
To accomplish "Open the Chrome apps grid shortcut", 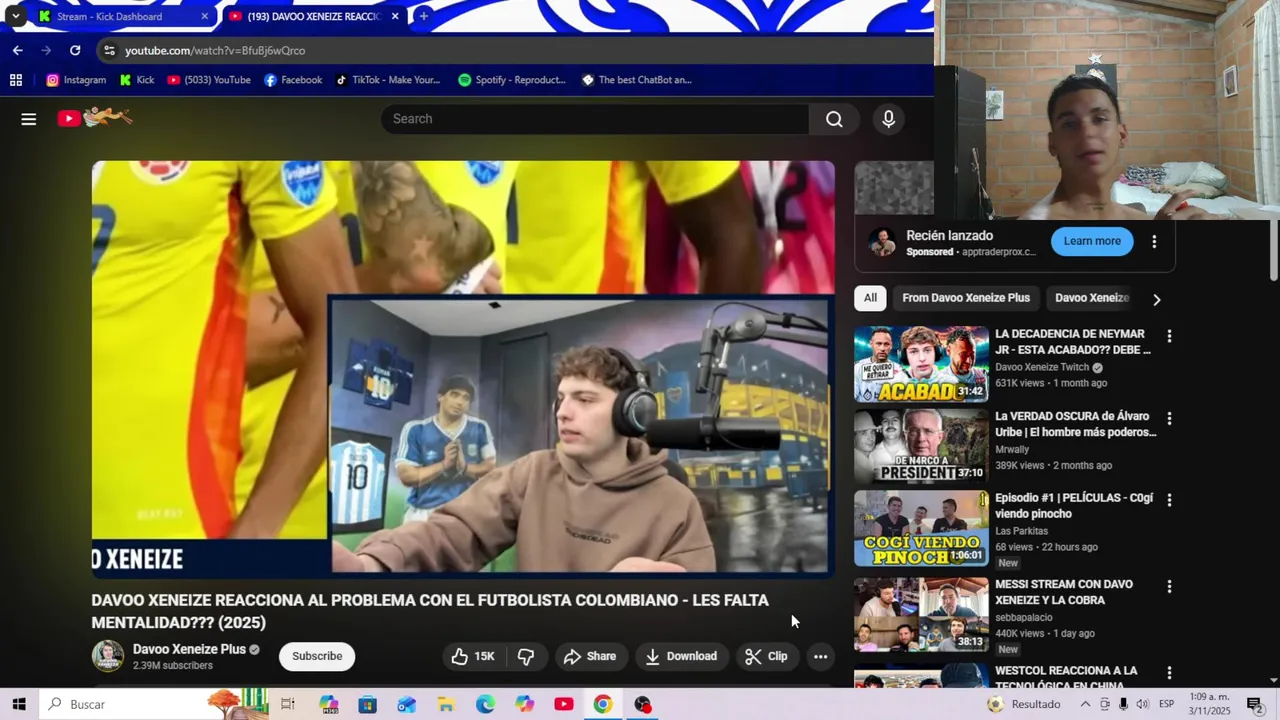I will click(x=16, y=80).
